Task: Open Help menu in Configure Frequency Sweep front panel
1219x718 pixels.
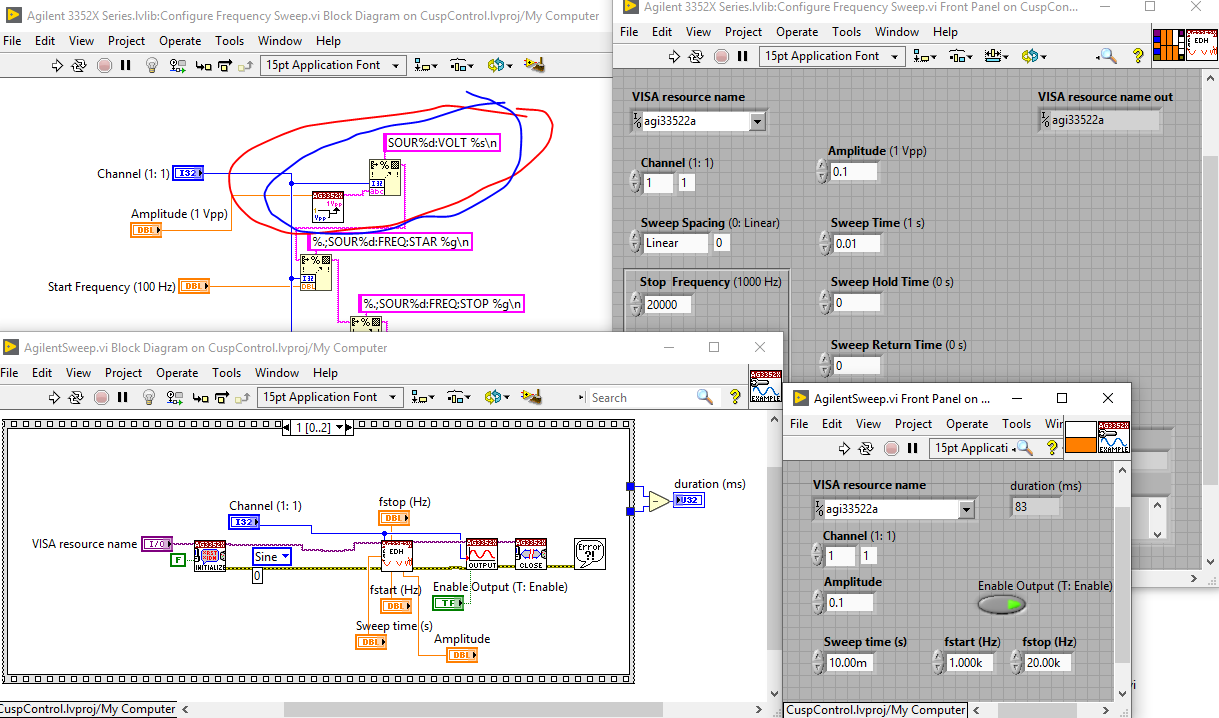Action: (945, 32)
